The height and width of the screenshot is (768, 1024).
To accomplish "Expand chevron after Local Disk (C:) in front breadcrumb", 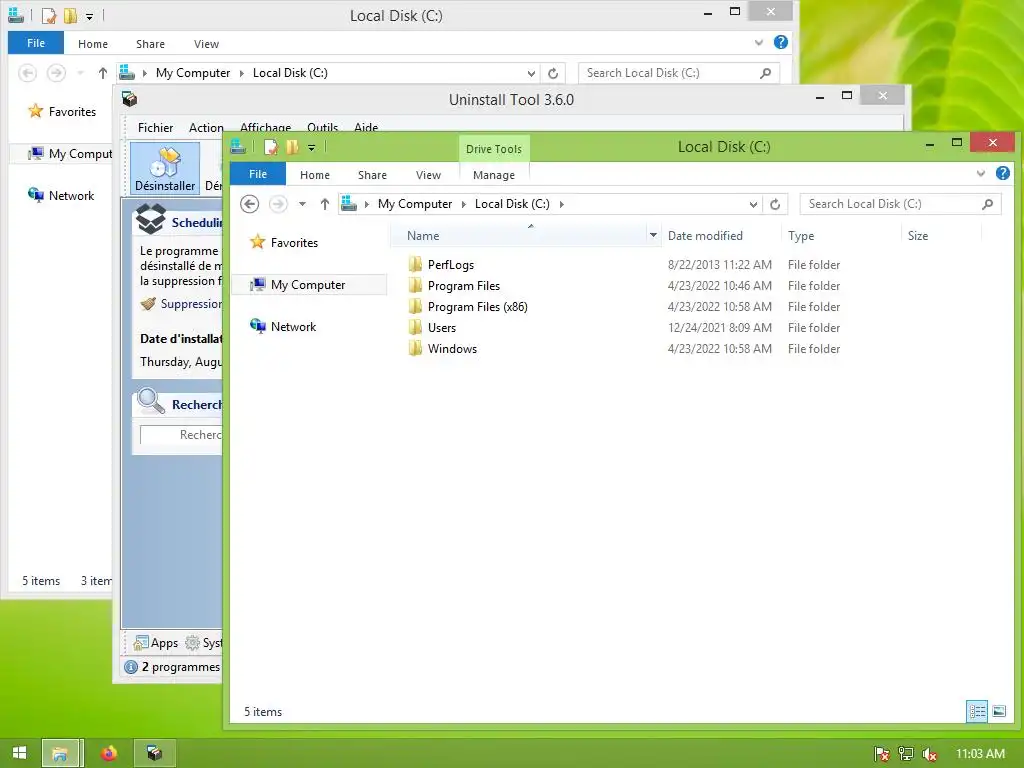I will [562, 204].
